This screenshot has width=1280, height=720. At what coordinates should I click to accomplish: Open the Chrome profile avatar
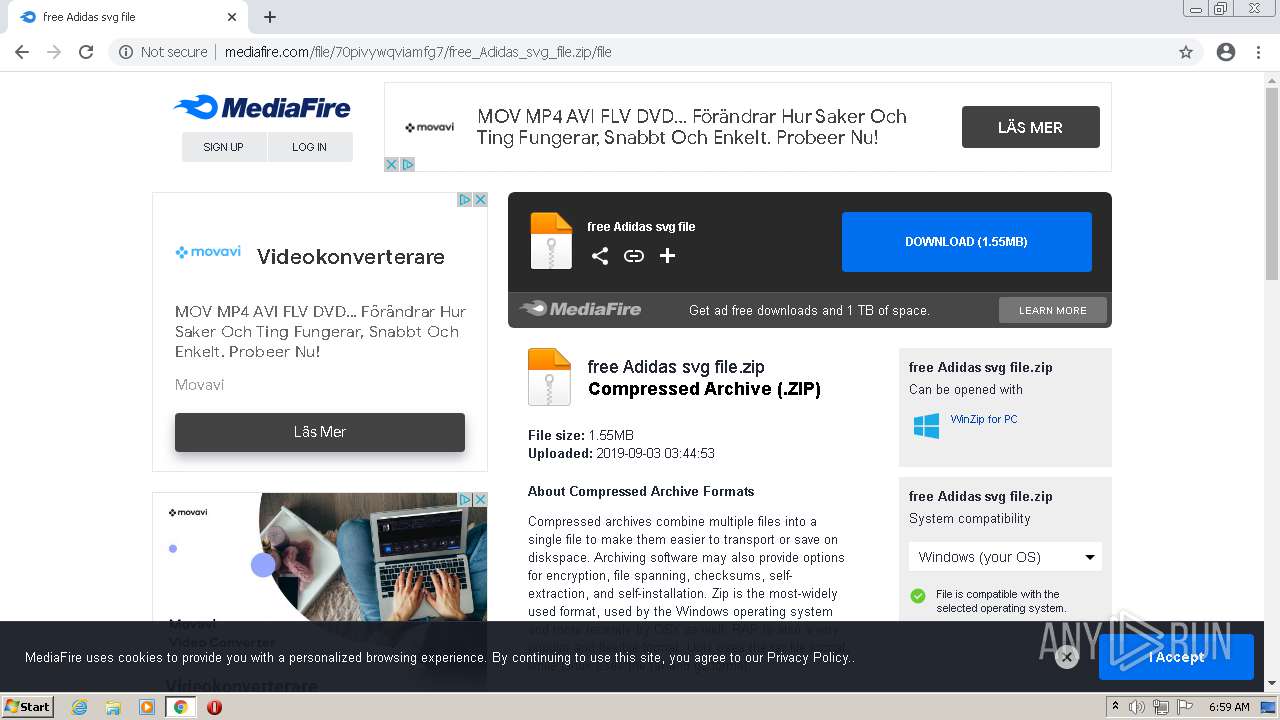pyautogui.click(x=1226, y=52)
